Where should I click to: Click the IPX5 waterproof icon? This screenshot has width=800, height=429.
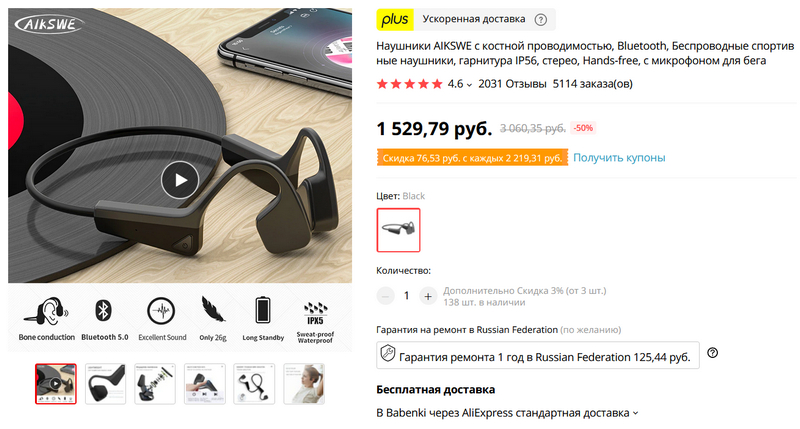click(315, 313)
